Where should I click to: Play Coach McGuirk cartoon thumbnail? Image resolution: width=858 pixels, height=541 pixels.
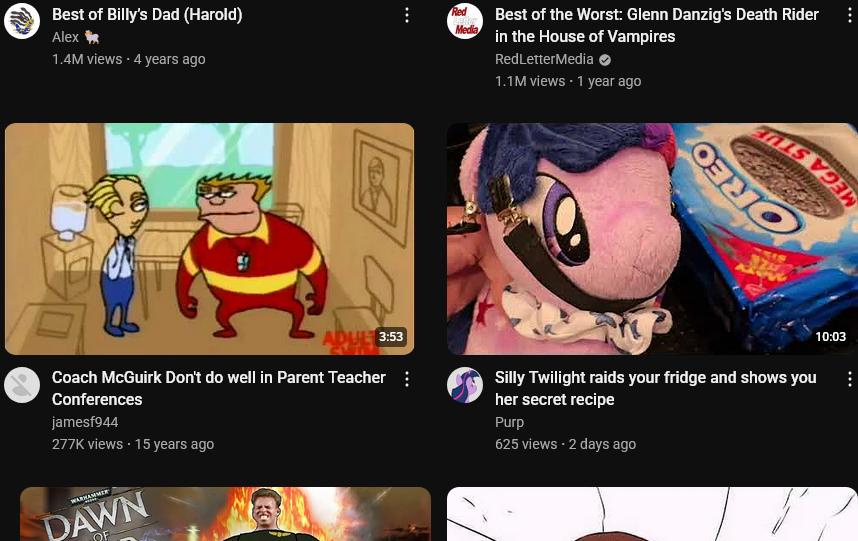[x=209, y=238]
